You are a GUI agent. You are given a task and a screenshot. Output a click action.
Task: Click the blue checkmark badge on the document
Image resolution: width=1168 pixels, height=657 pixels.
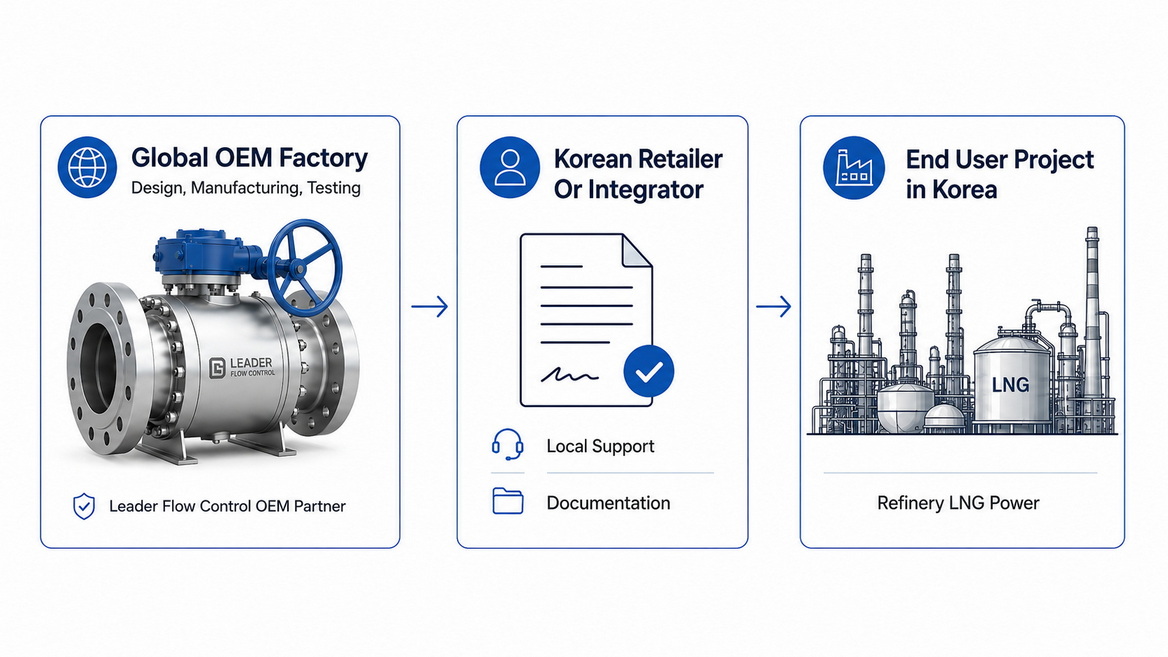[649, 371]
